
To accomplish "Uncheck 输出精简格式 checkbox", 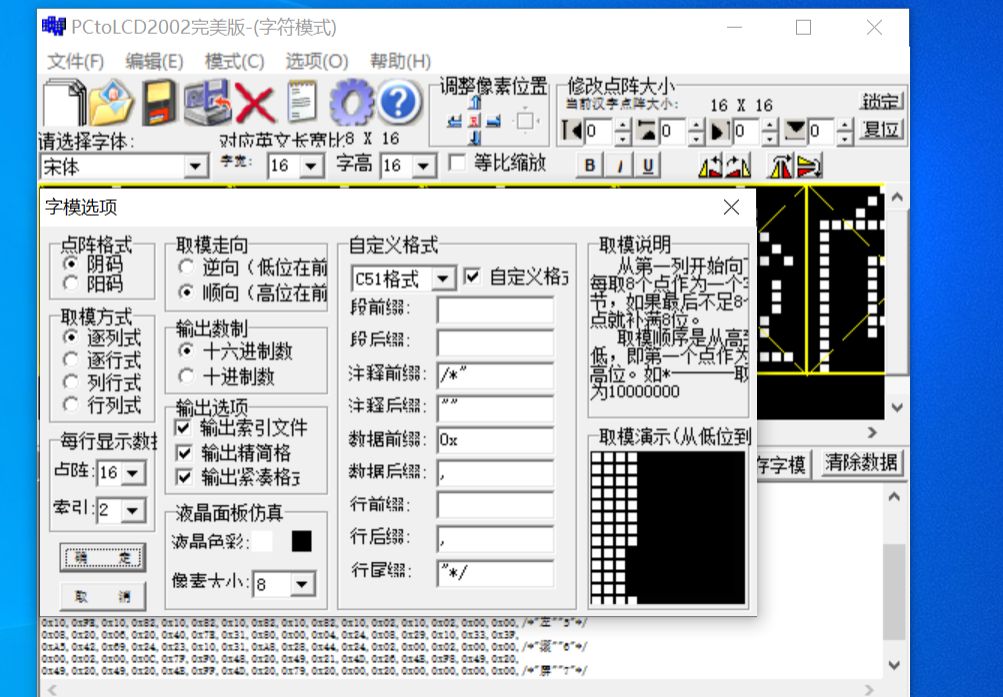I will (183, 453).
